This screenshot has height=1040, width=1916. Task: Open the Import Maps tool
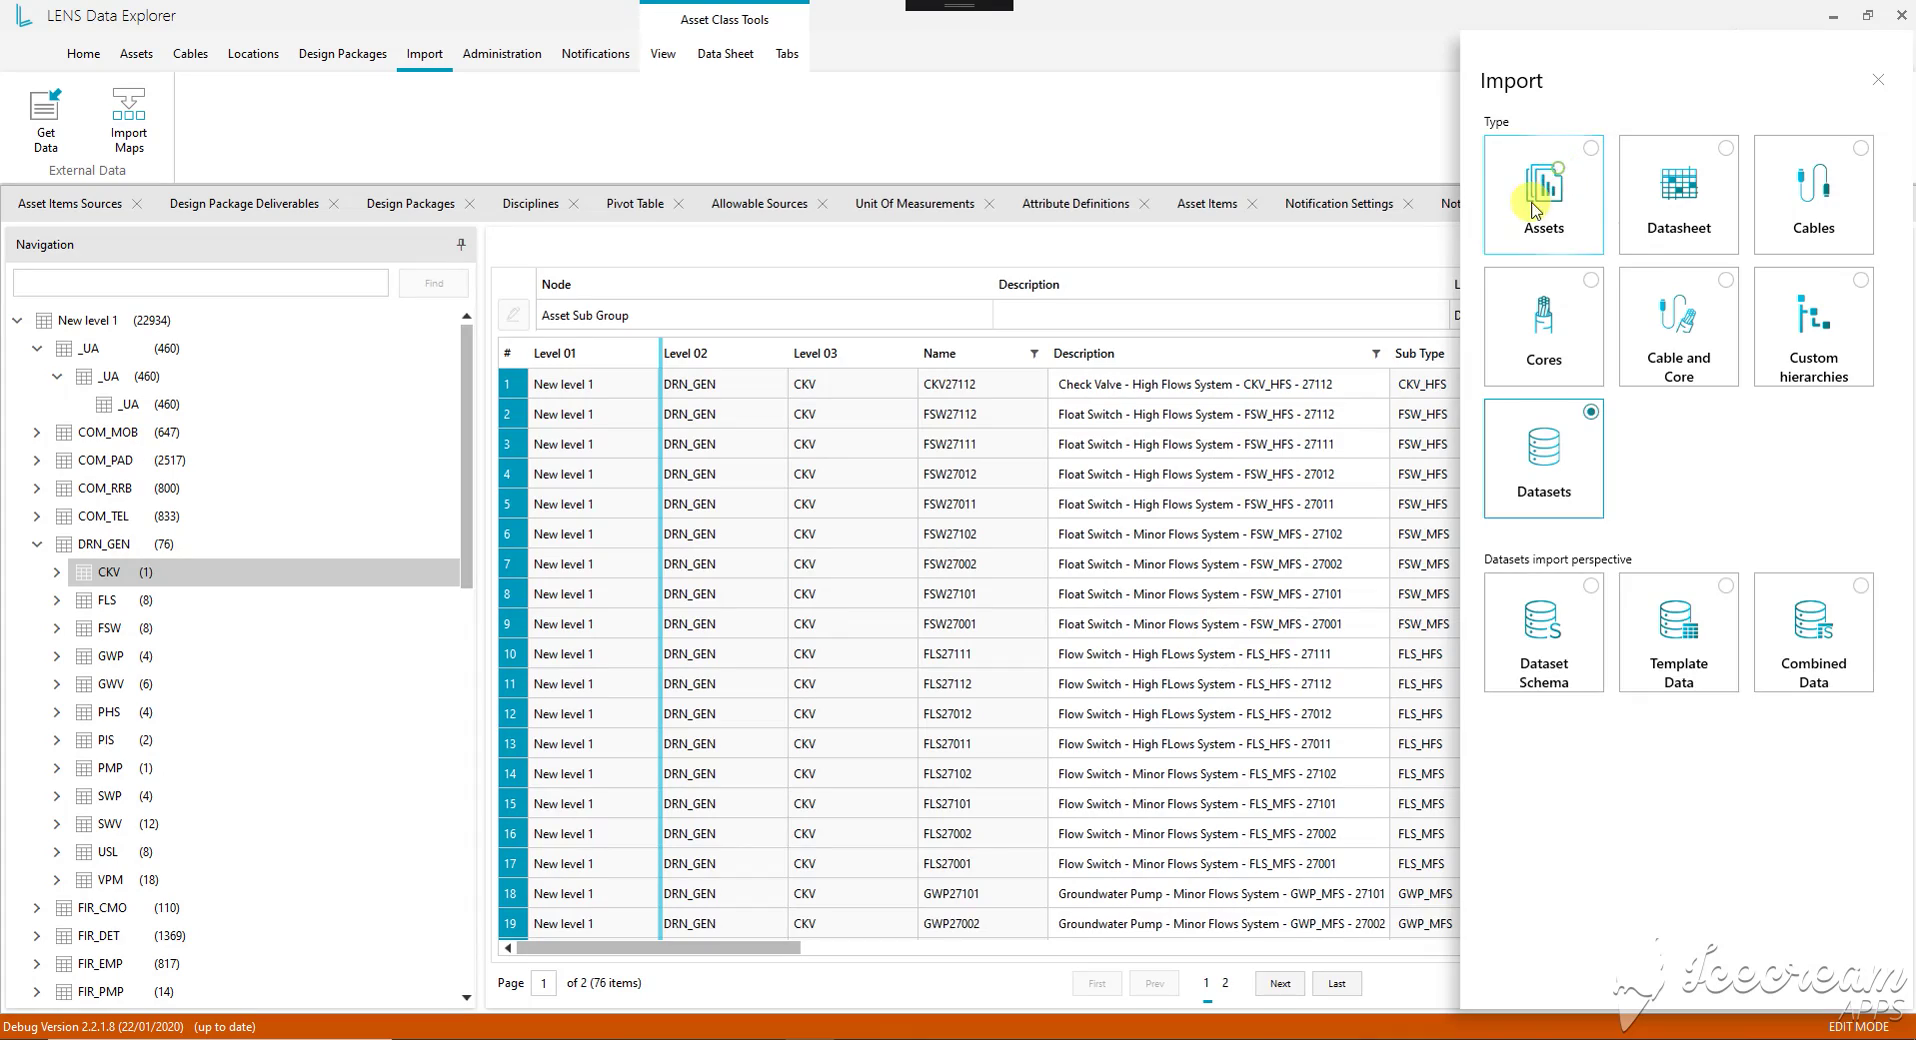coord(129,120)
